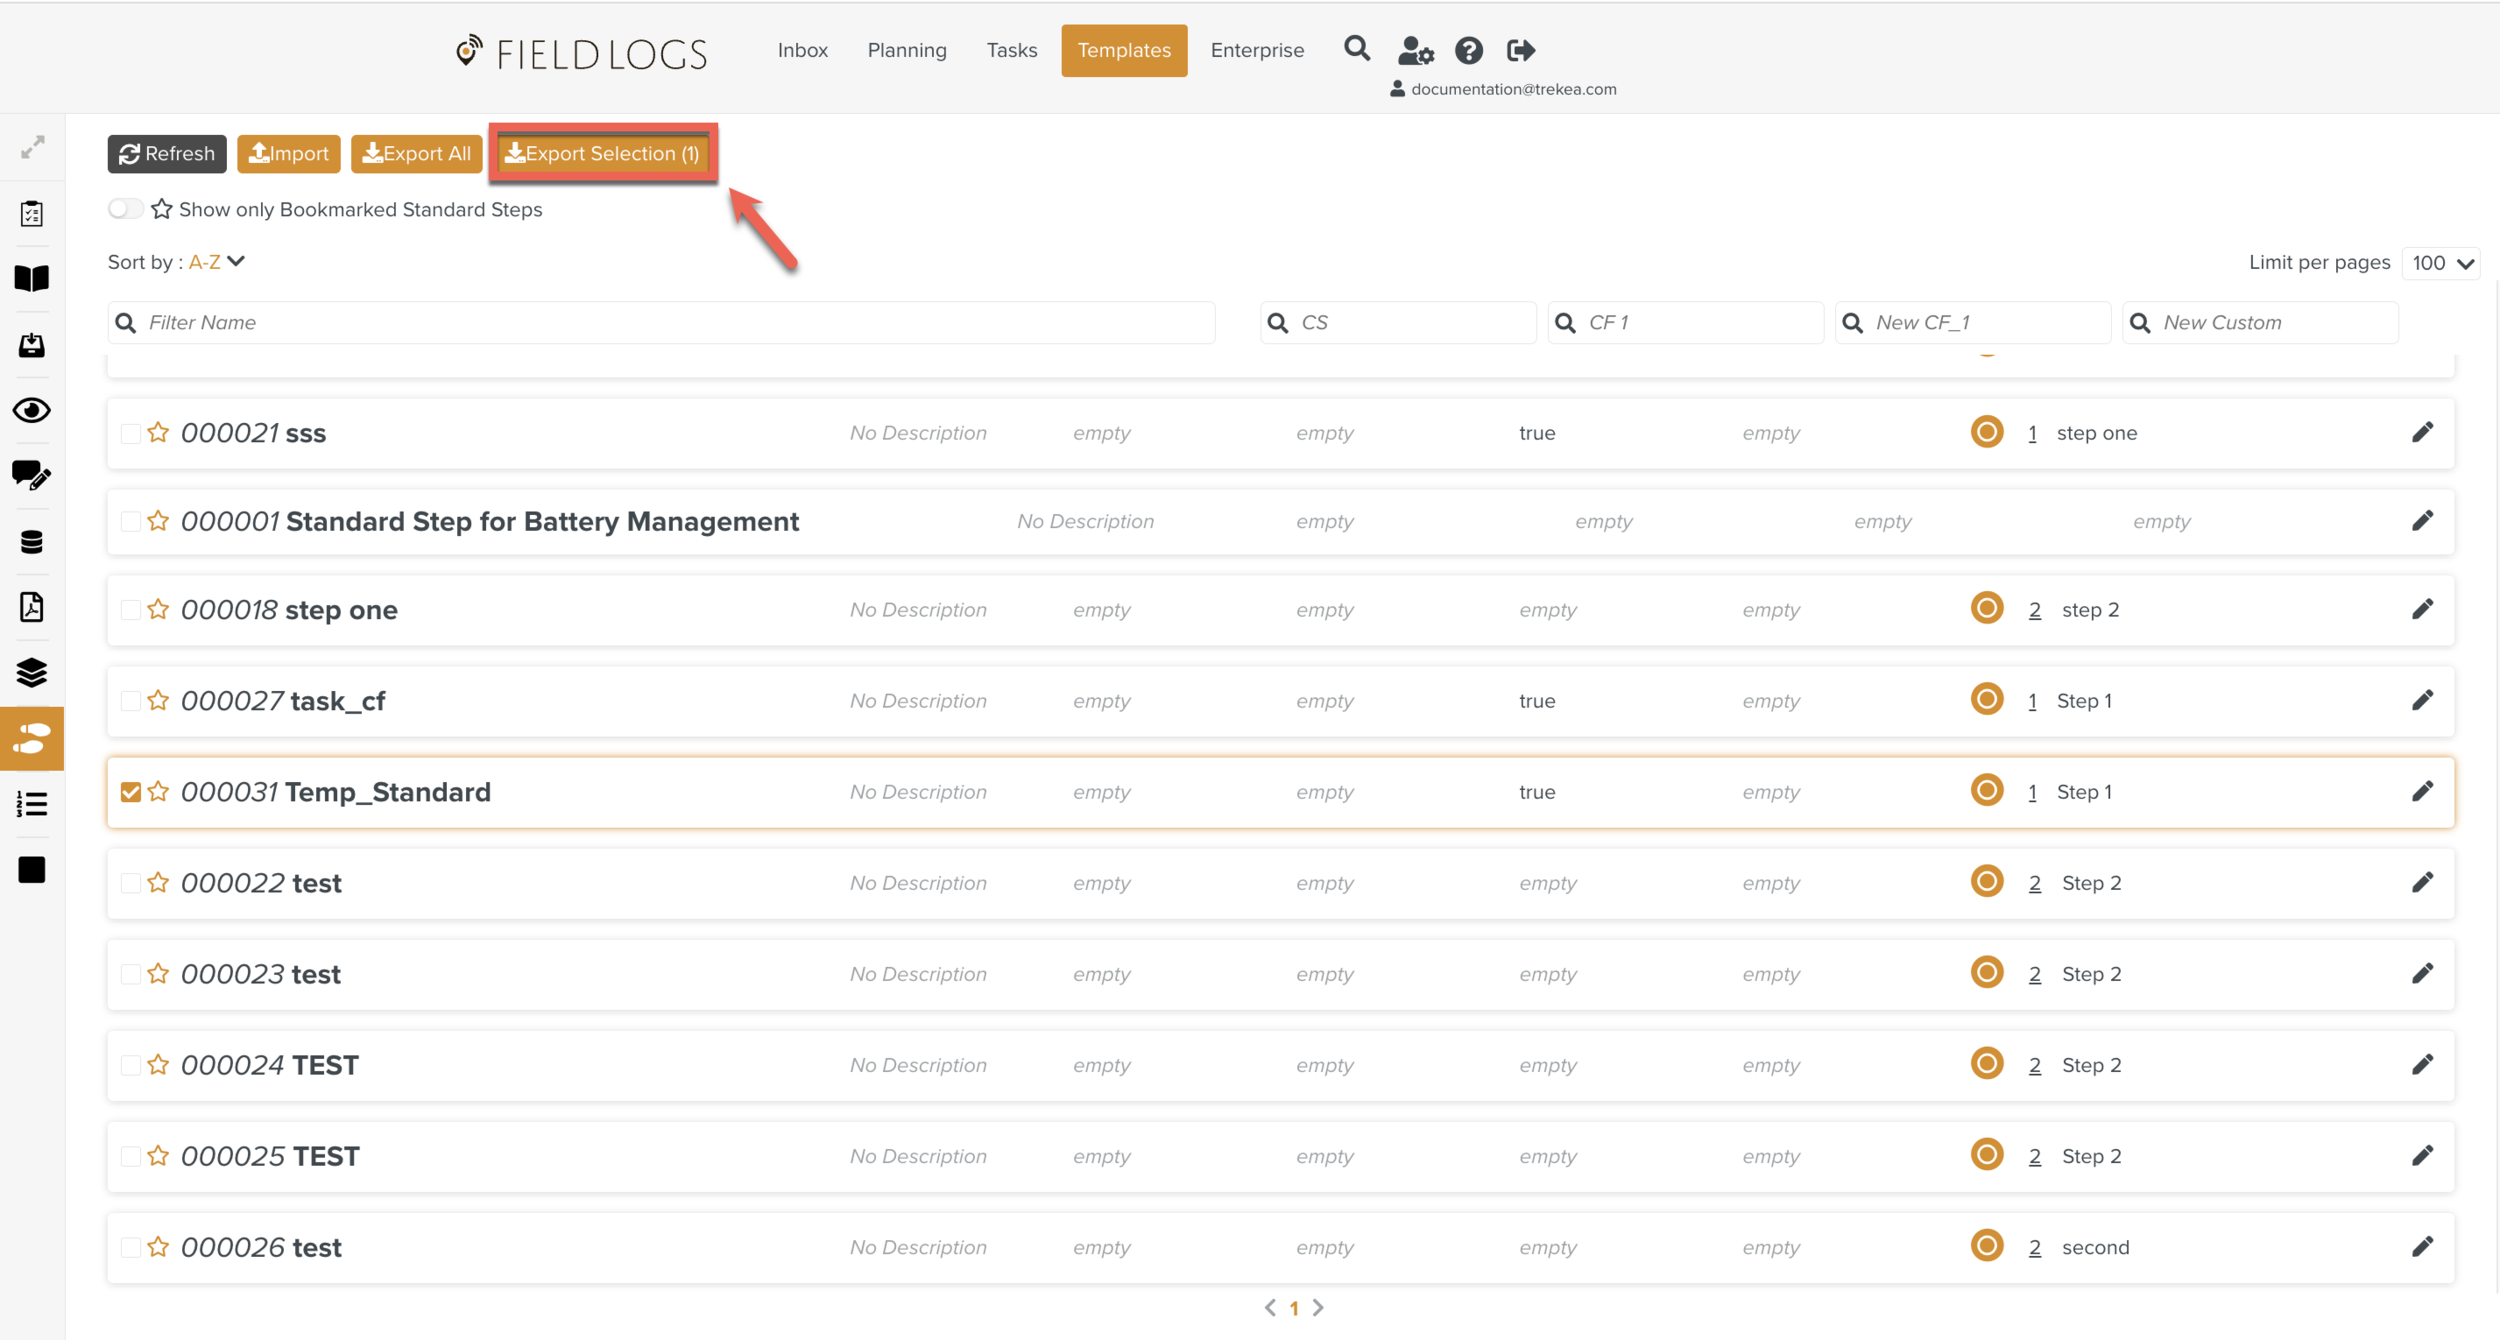Open user settings gear icon in header
The height and width of the screenshot is (1340, 2500).
coord(1415,50)
